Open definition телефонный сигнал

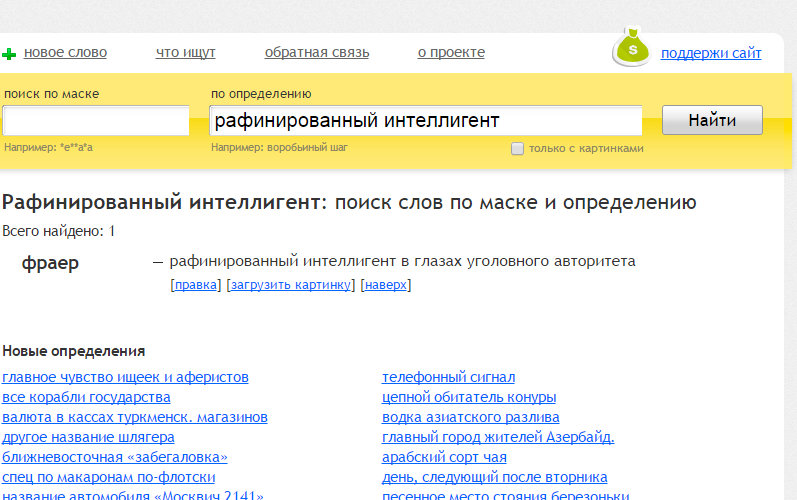(448, 377)
